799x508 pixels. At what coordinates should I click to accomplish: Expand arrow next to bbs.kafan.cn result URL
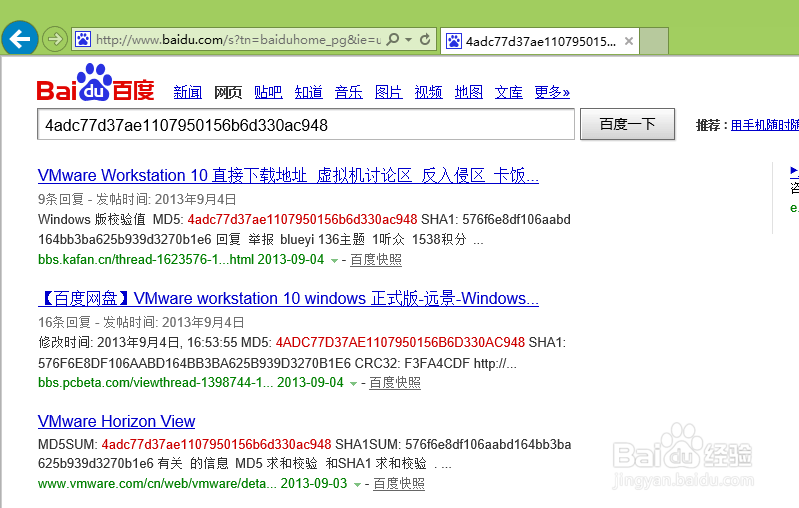[x=334, y=261]
